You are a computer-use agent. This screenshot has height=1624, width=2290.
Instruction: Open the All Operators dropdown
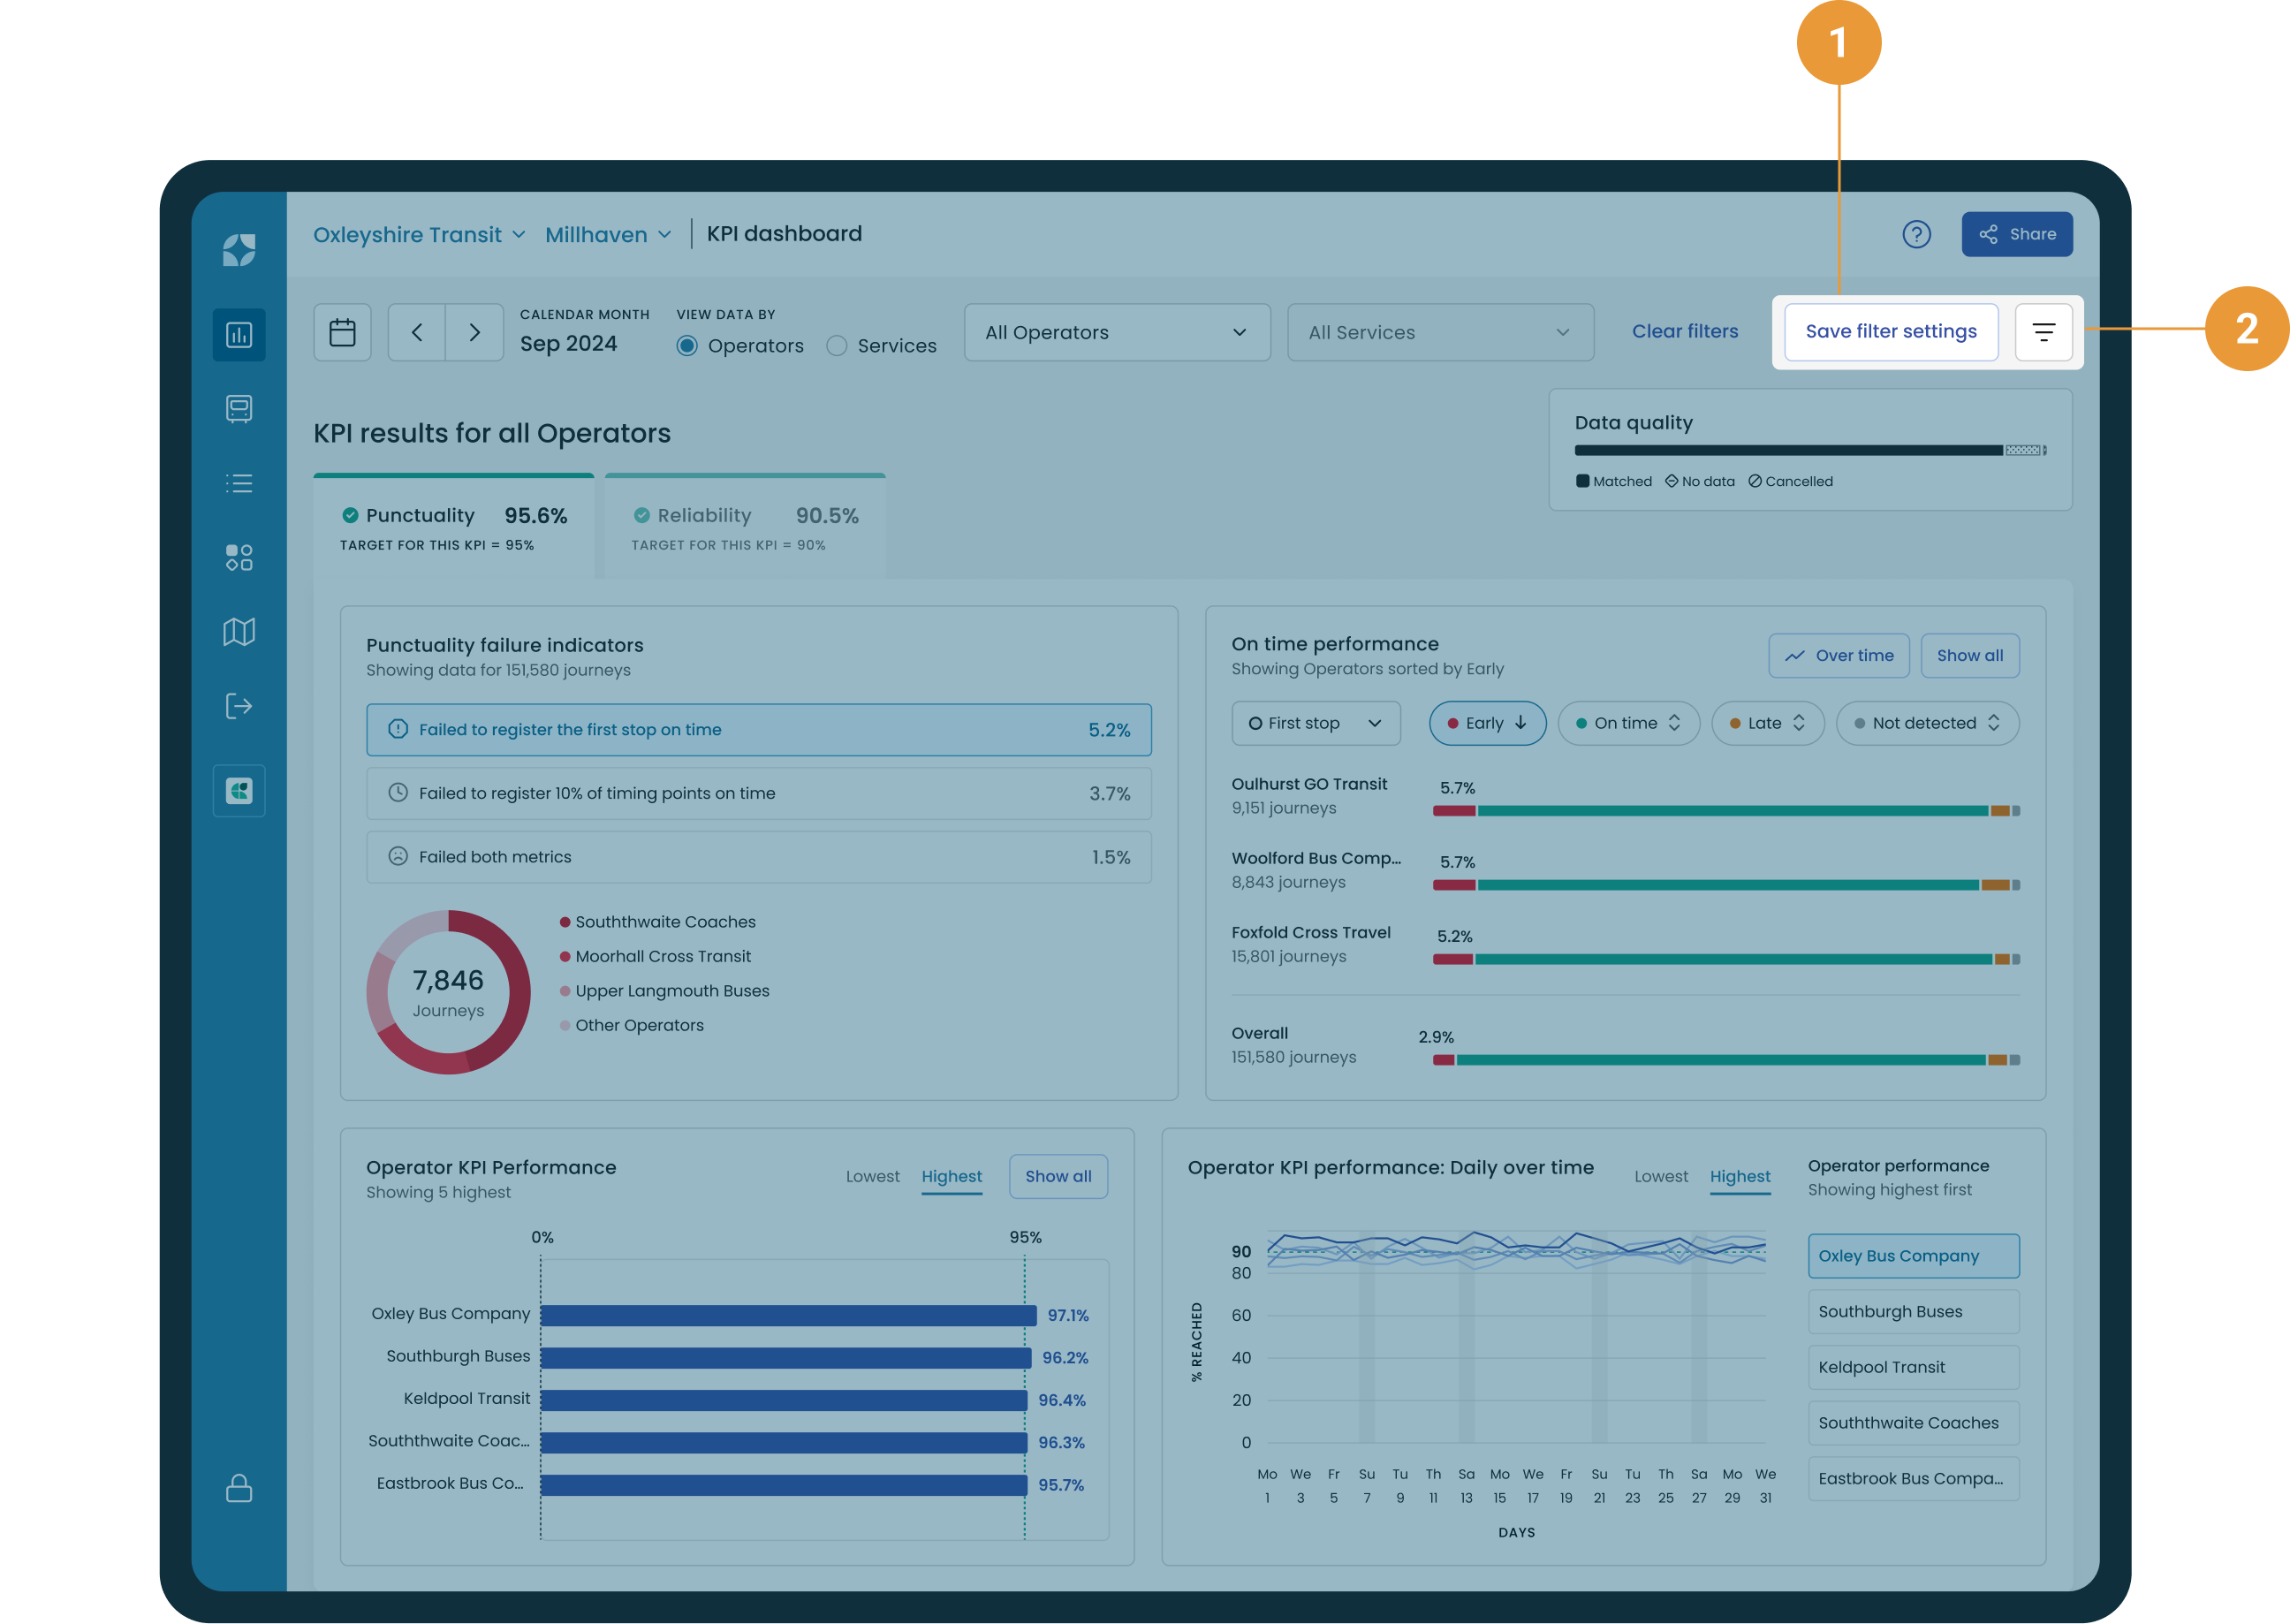click(x=1116, y=332)
